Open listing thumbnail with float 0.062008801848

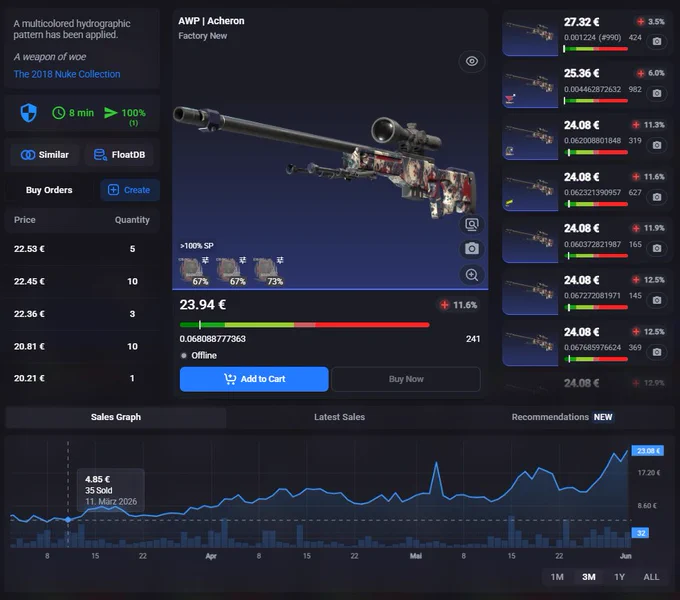[530, 139]
